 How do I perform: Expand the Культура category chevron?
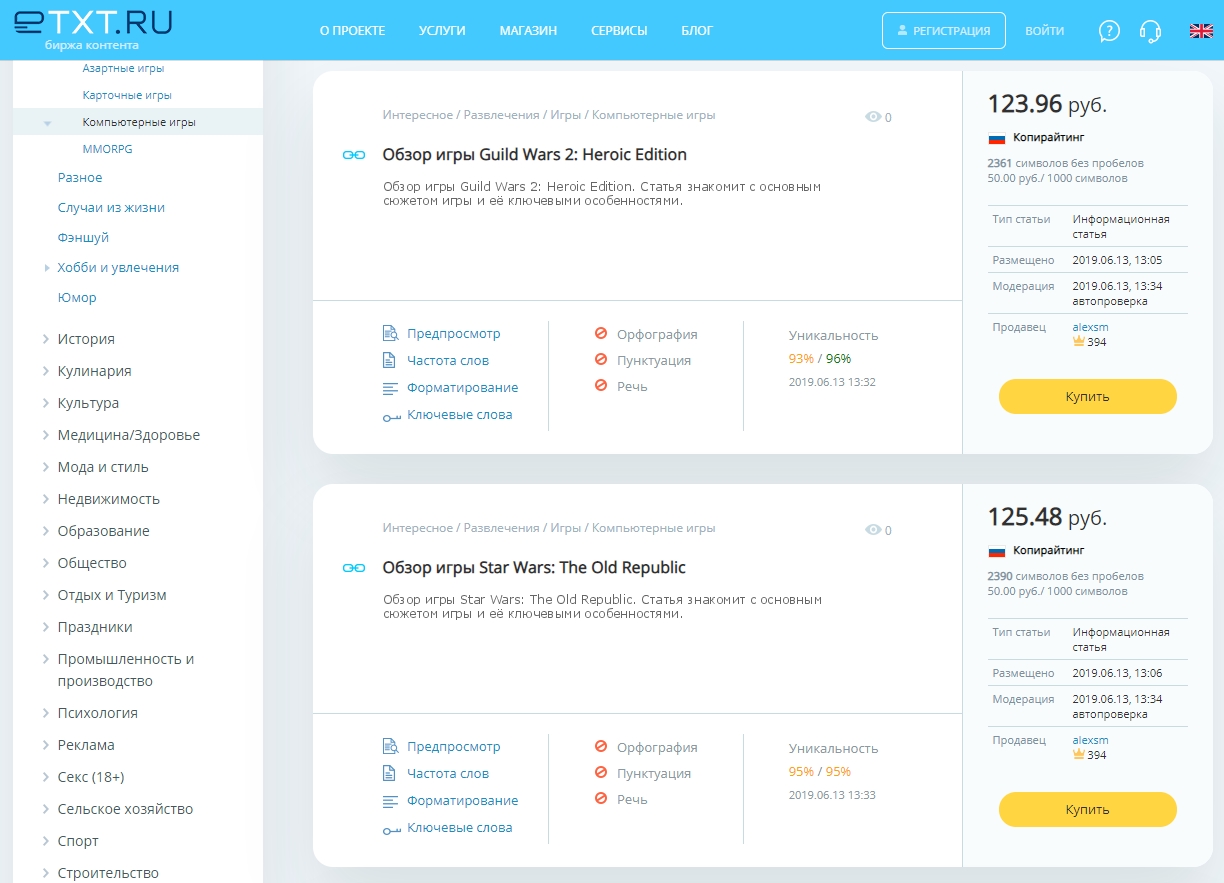(x=46, y=403)
